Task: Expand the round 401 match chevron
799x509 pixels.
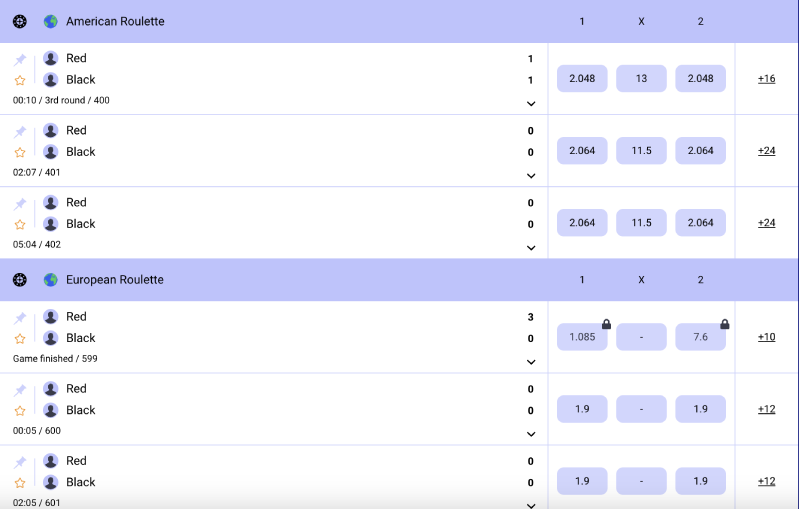Action: [x=531, y=176]
